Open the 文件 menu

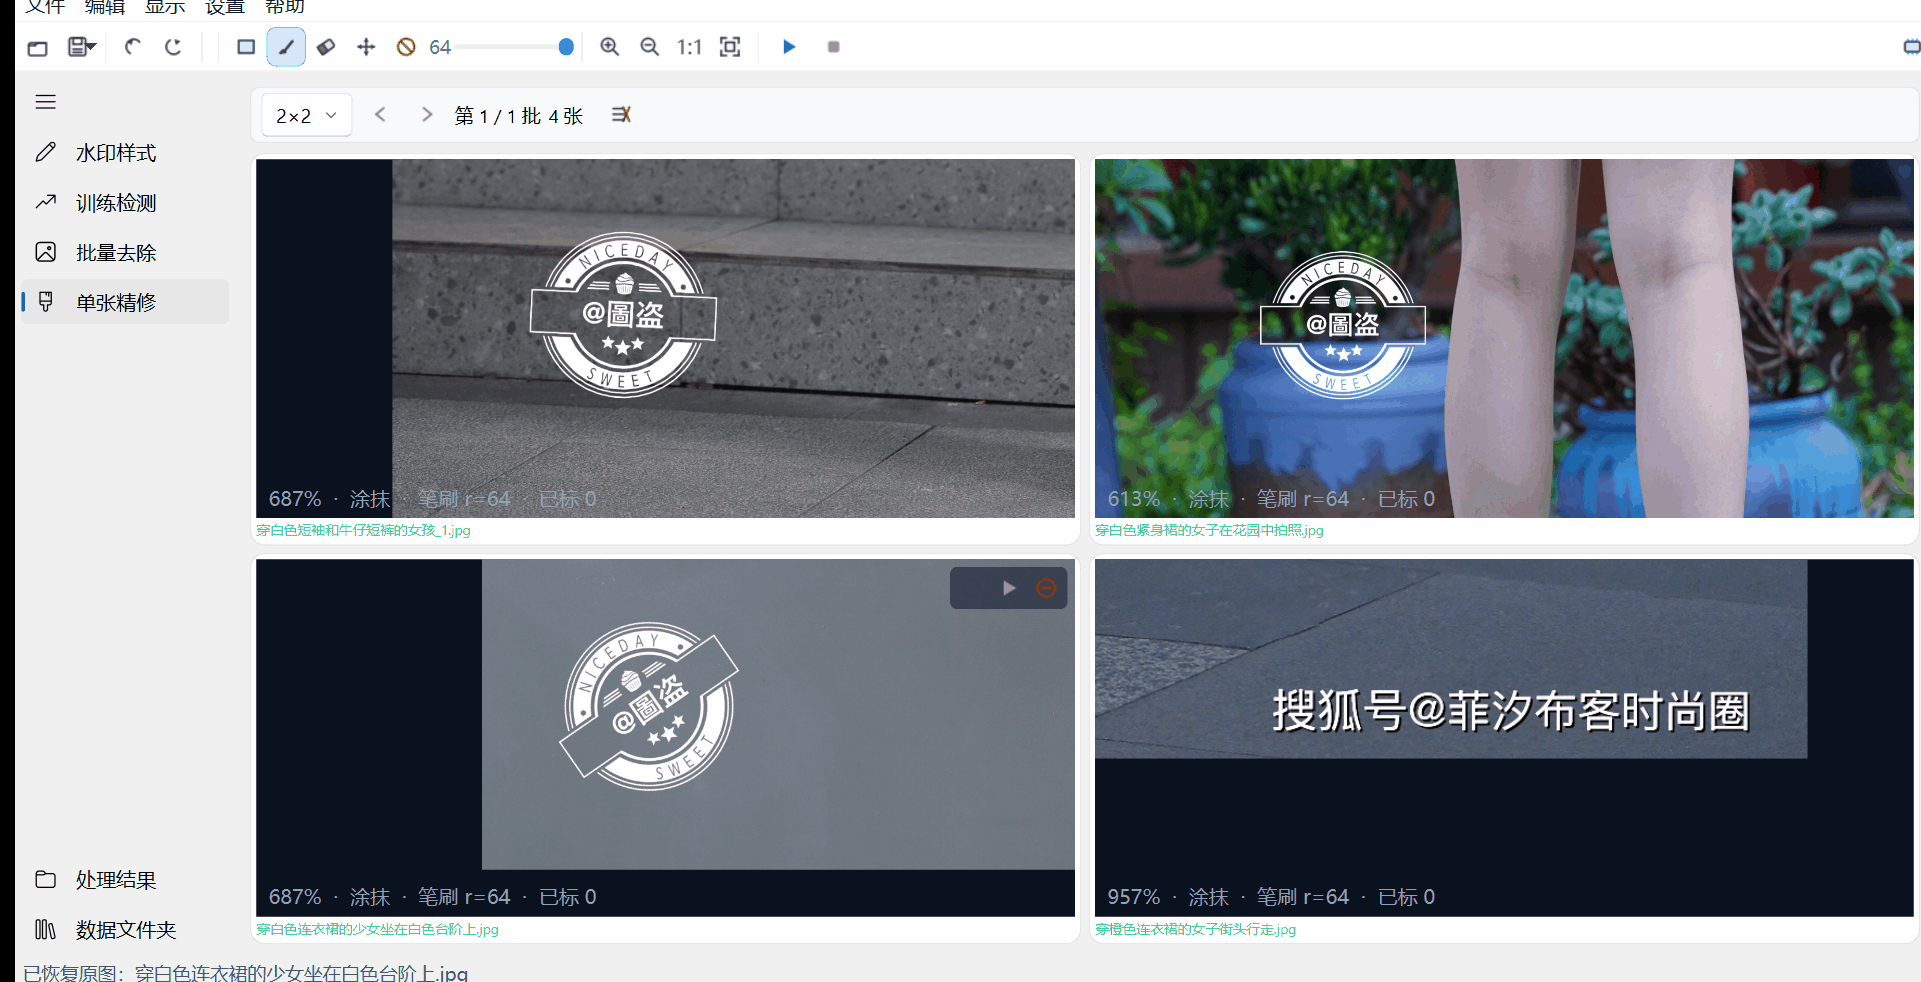45,7
